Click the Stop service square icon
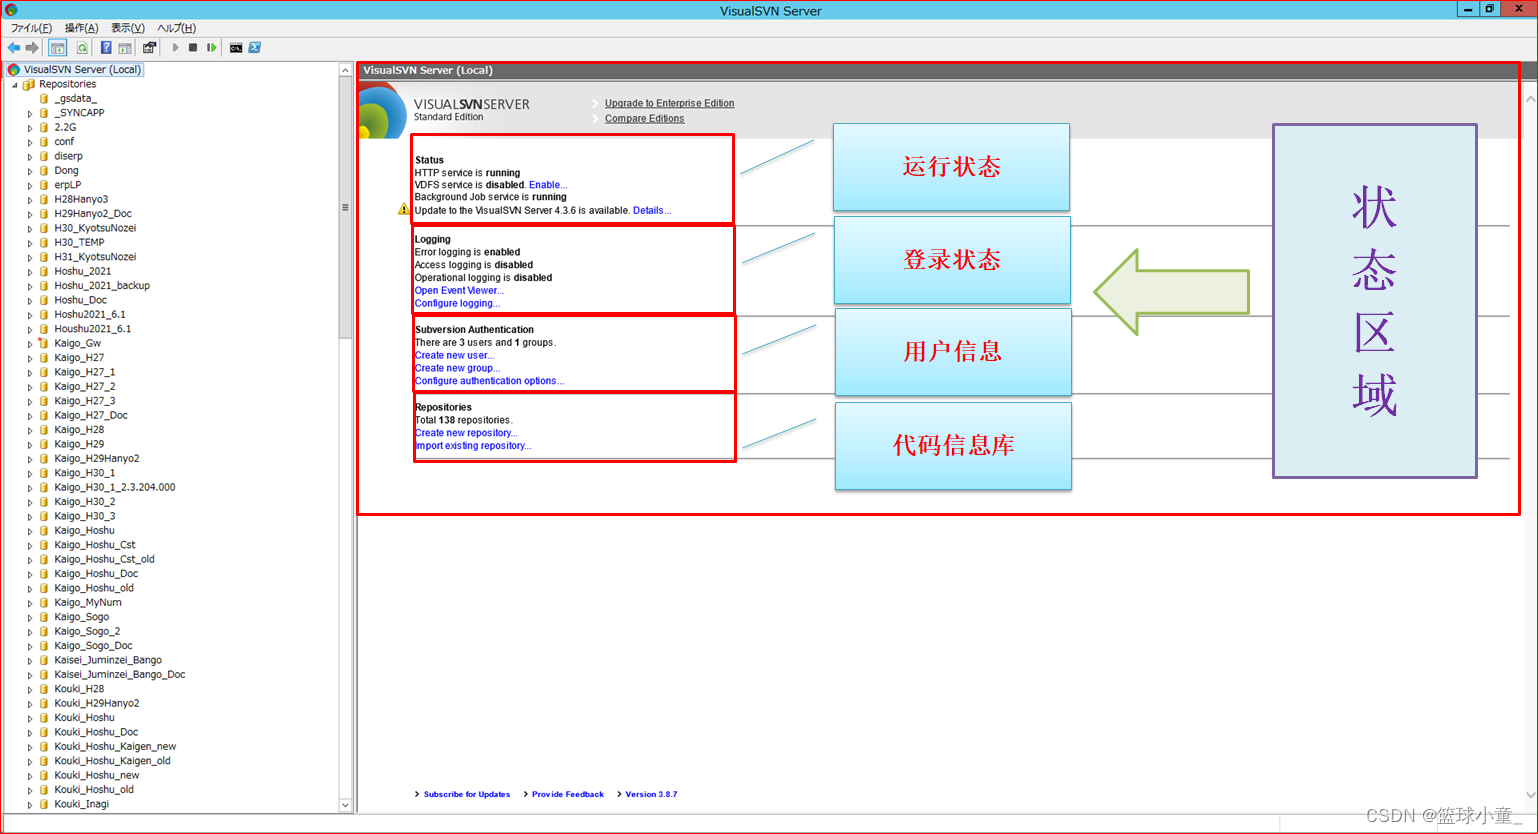The height and width of the screenshot is (834, 1538). click(x=193, y=48)
